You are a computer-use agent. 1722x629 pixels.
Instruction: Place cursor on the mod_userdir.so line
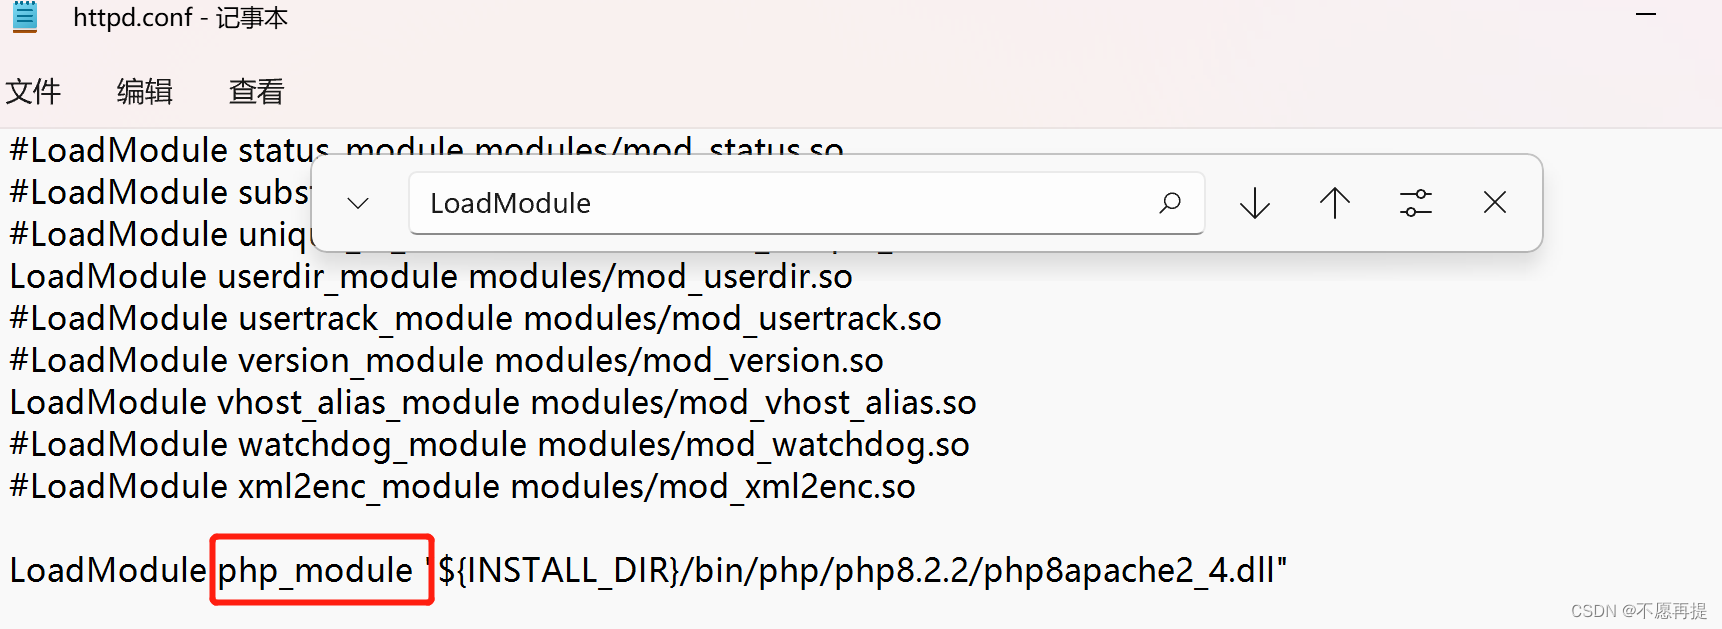pos(430,275)
